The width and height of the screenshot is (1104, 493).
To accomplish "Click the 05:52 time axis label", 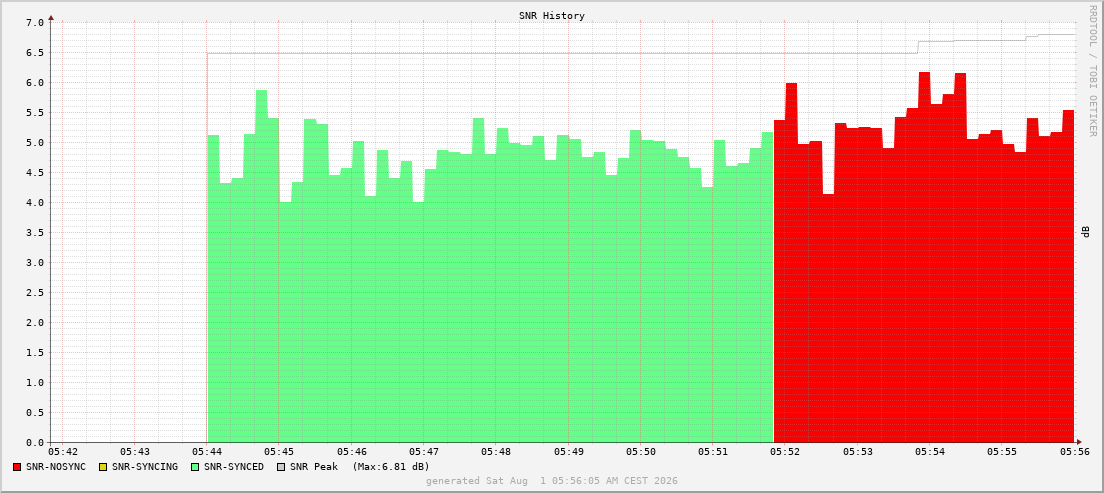I will 784,451.
